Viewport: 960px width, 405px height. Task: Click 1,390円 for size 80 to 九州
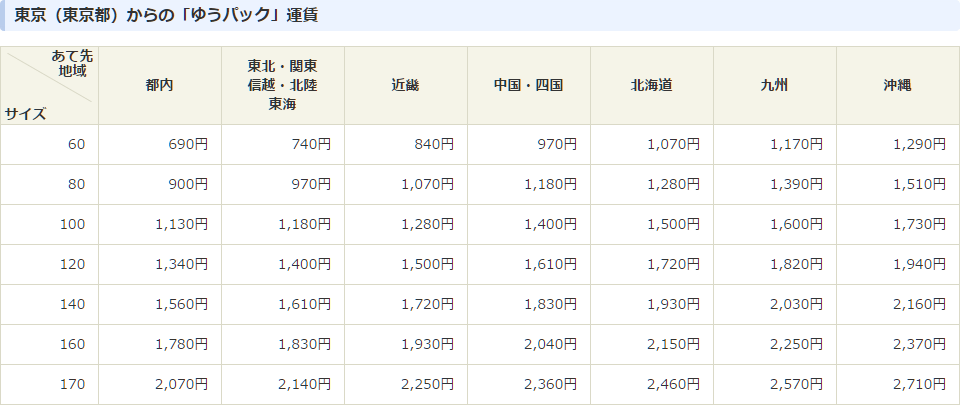point(797,184)
